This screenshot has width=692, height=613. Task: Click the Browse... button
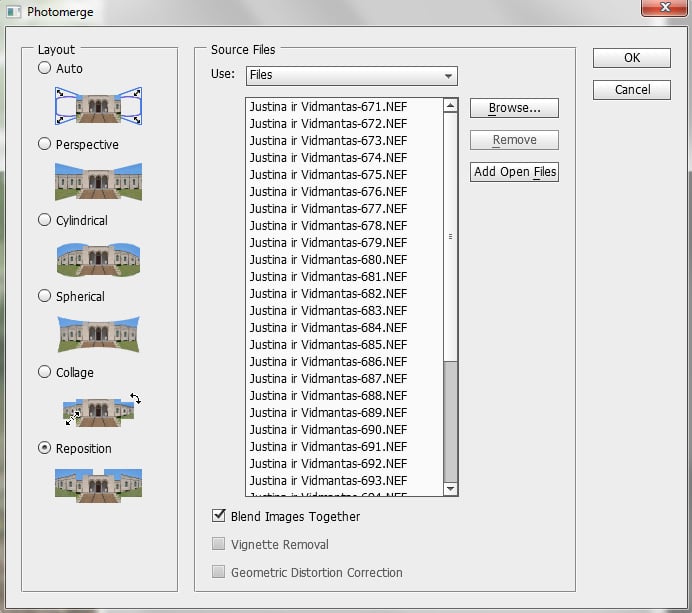[x=514, y=108]
